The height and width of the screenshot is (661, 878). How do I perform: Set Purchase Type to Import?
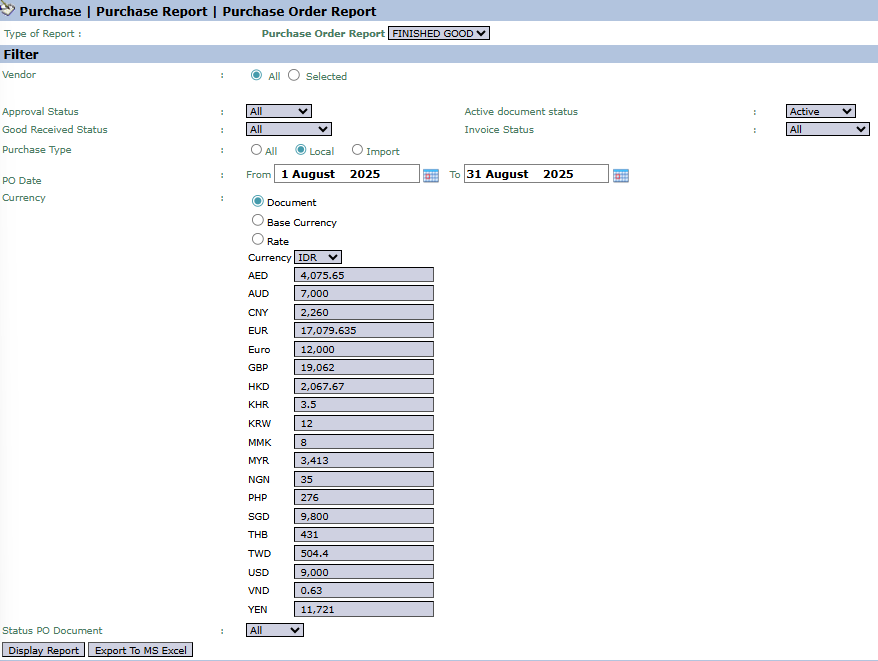pos(357,150)
